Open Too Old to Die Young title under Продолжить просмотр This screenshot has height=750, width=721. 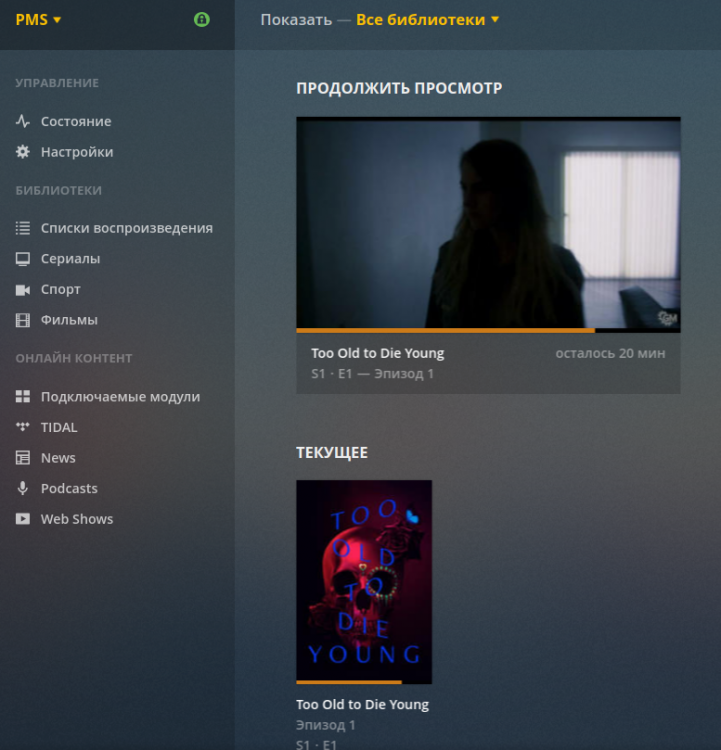(377, 353)
